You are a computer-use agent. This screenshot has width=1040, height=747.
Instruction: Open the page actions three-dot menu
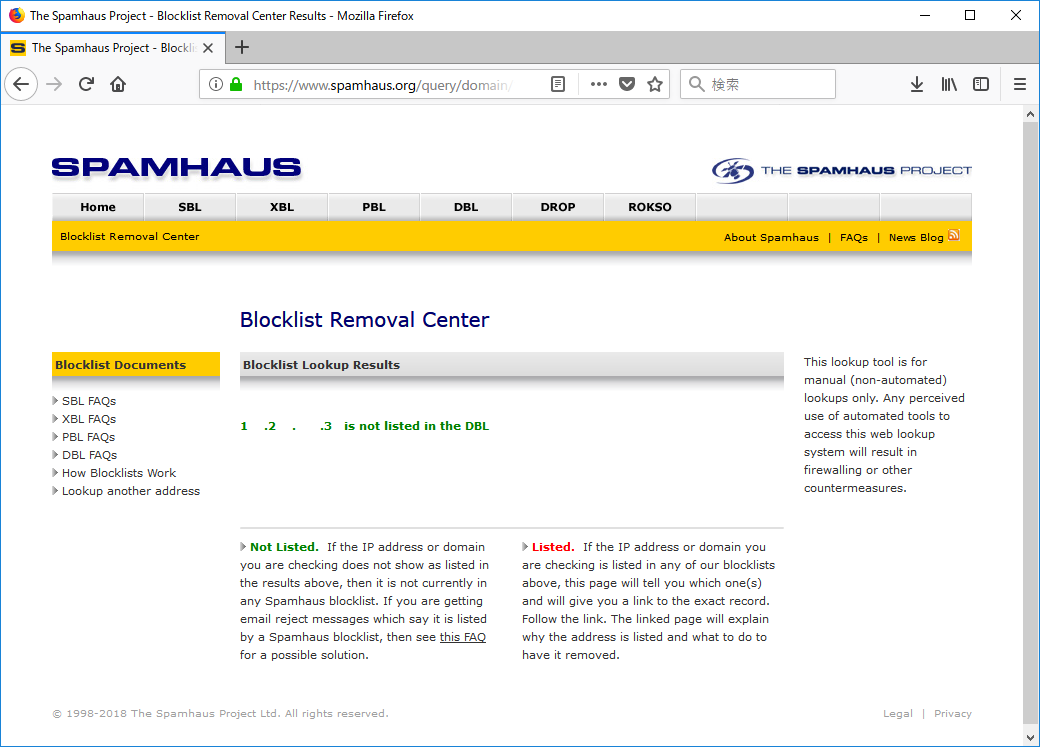coord(599,84)
